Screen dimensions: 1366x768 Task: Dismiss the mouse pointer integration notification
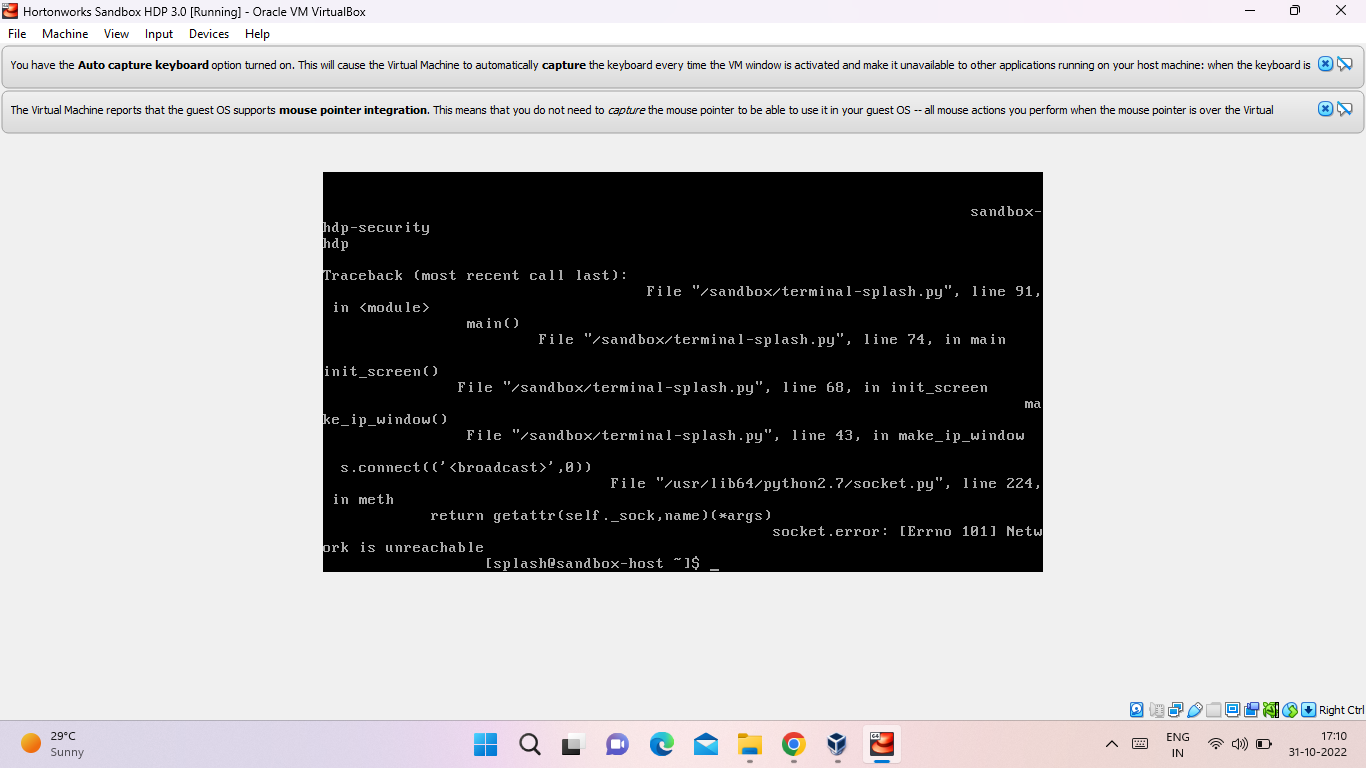click(x=1324, y=109)
